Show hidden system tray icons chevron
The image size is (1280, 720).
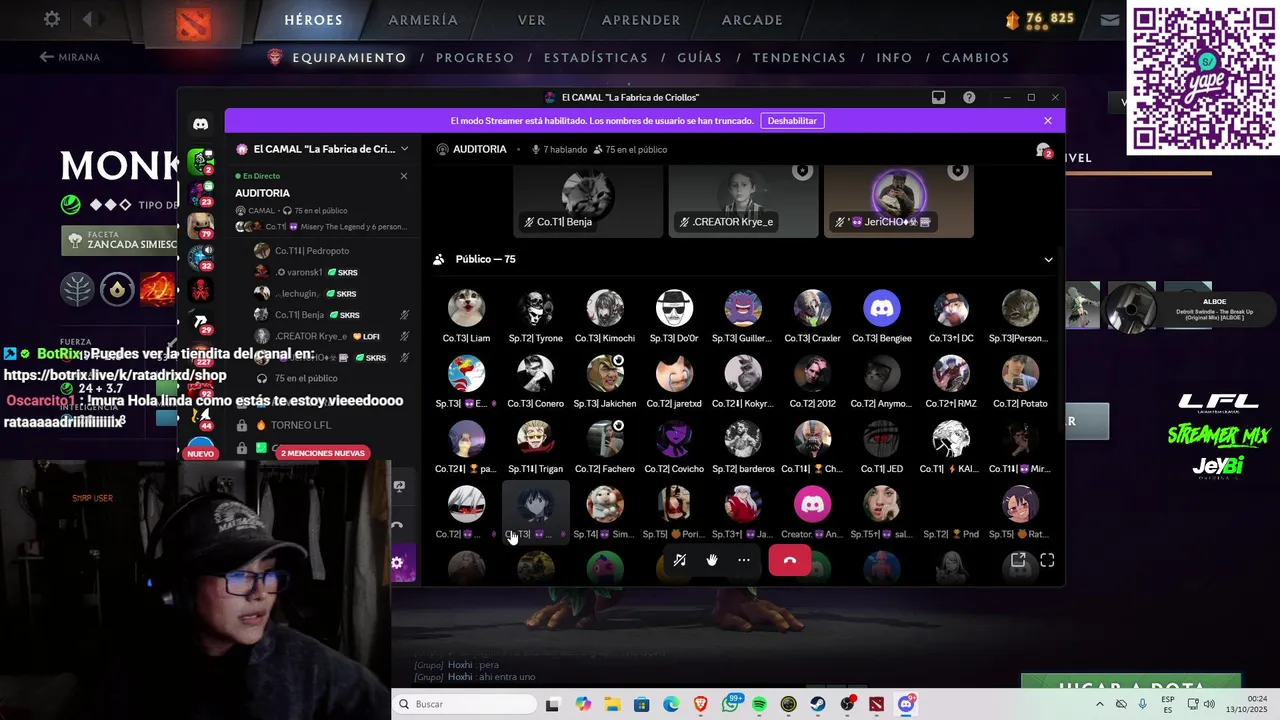tap(1099, 705)
